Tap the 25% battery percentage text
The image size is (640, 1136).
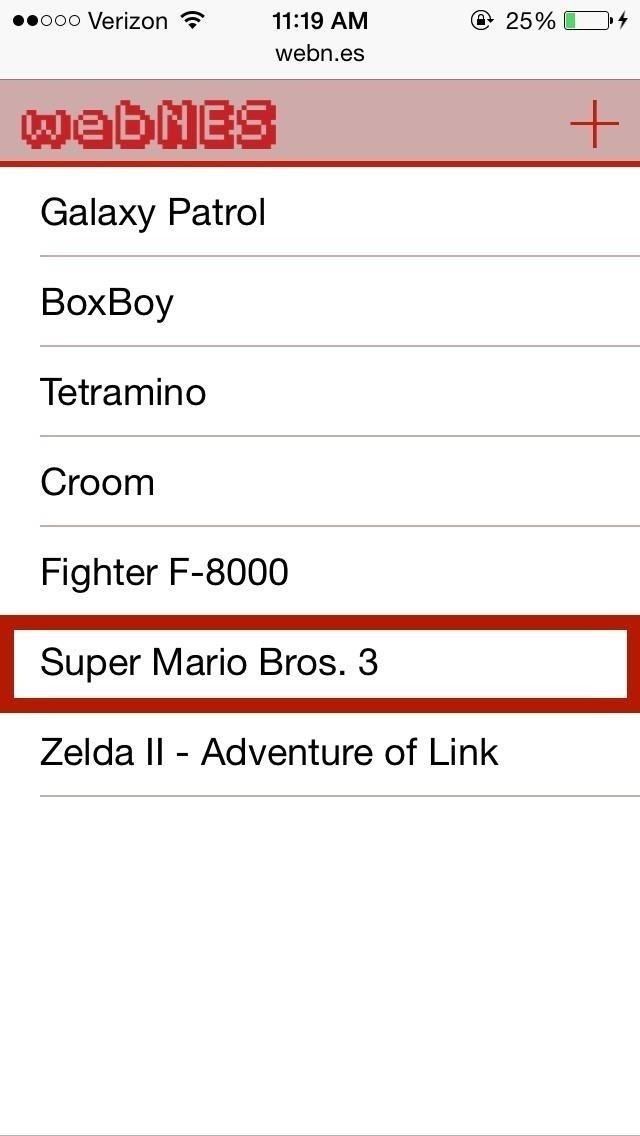[x=530, y=21]
